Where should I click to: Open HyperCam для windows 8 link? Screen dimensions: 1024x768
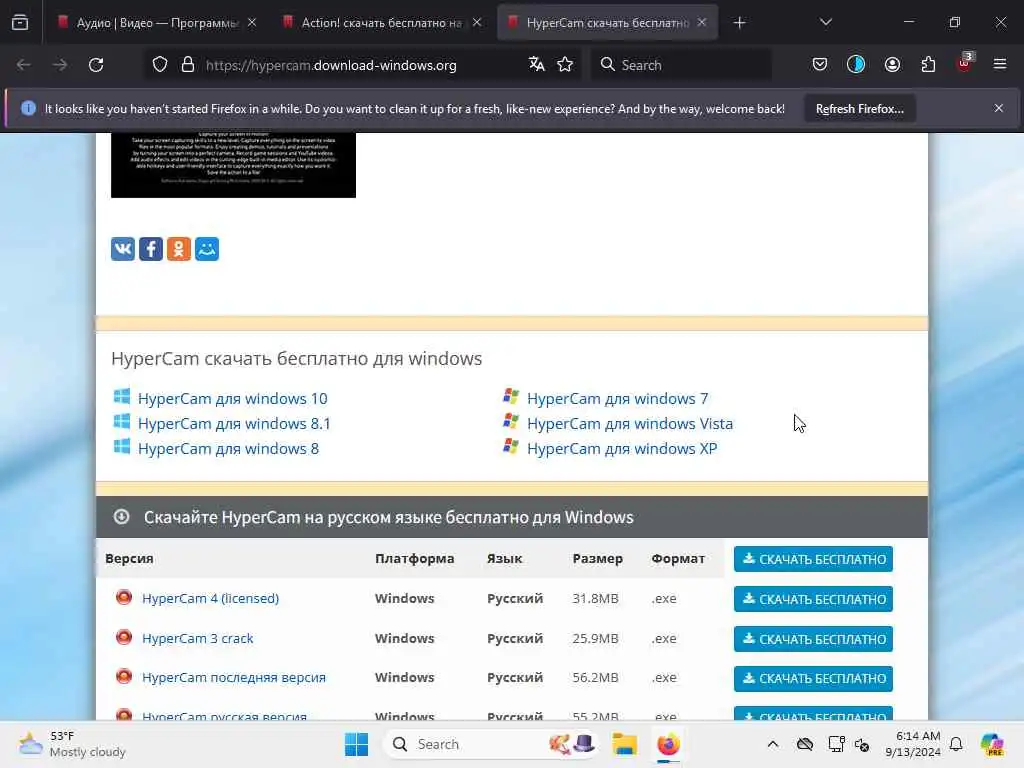(228, 449)
